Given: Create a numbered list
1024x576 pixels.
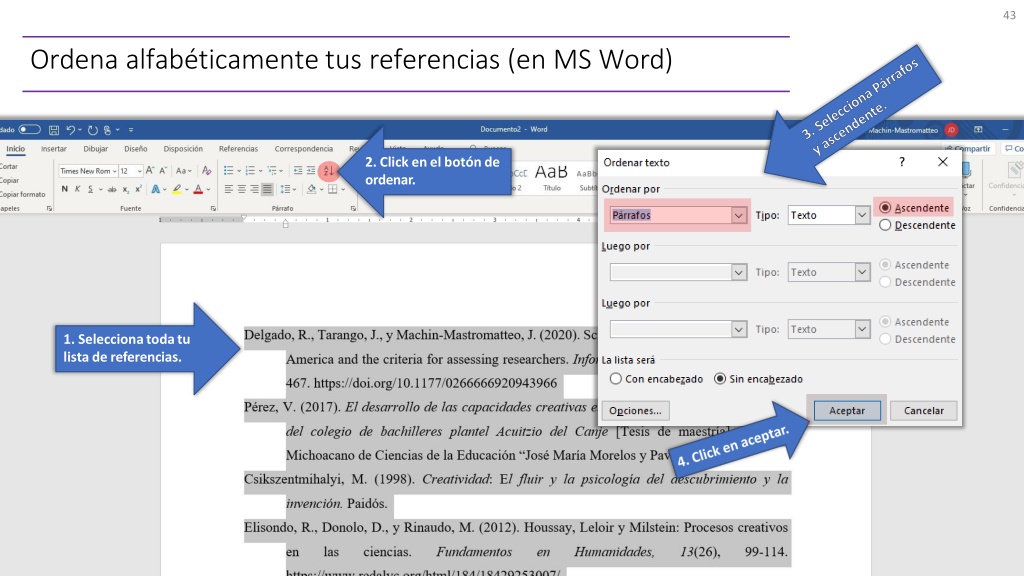Looking at the screenshot, I should pos(250,170).
